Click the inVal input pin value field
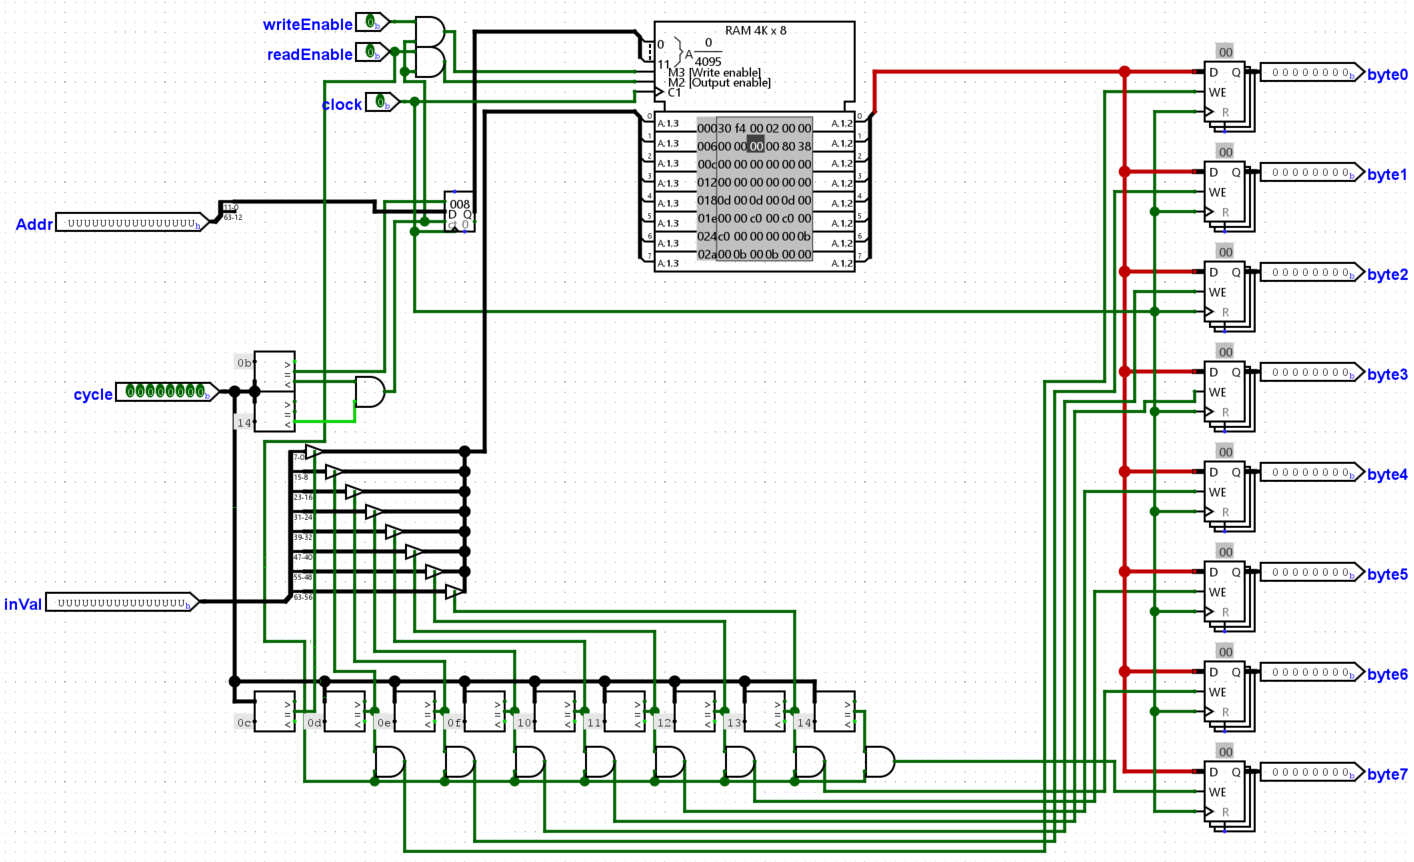The image size is (1414, 862). [x=122, y=602]
